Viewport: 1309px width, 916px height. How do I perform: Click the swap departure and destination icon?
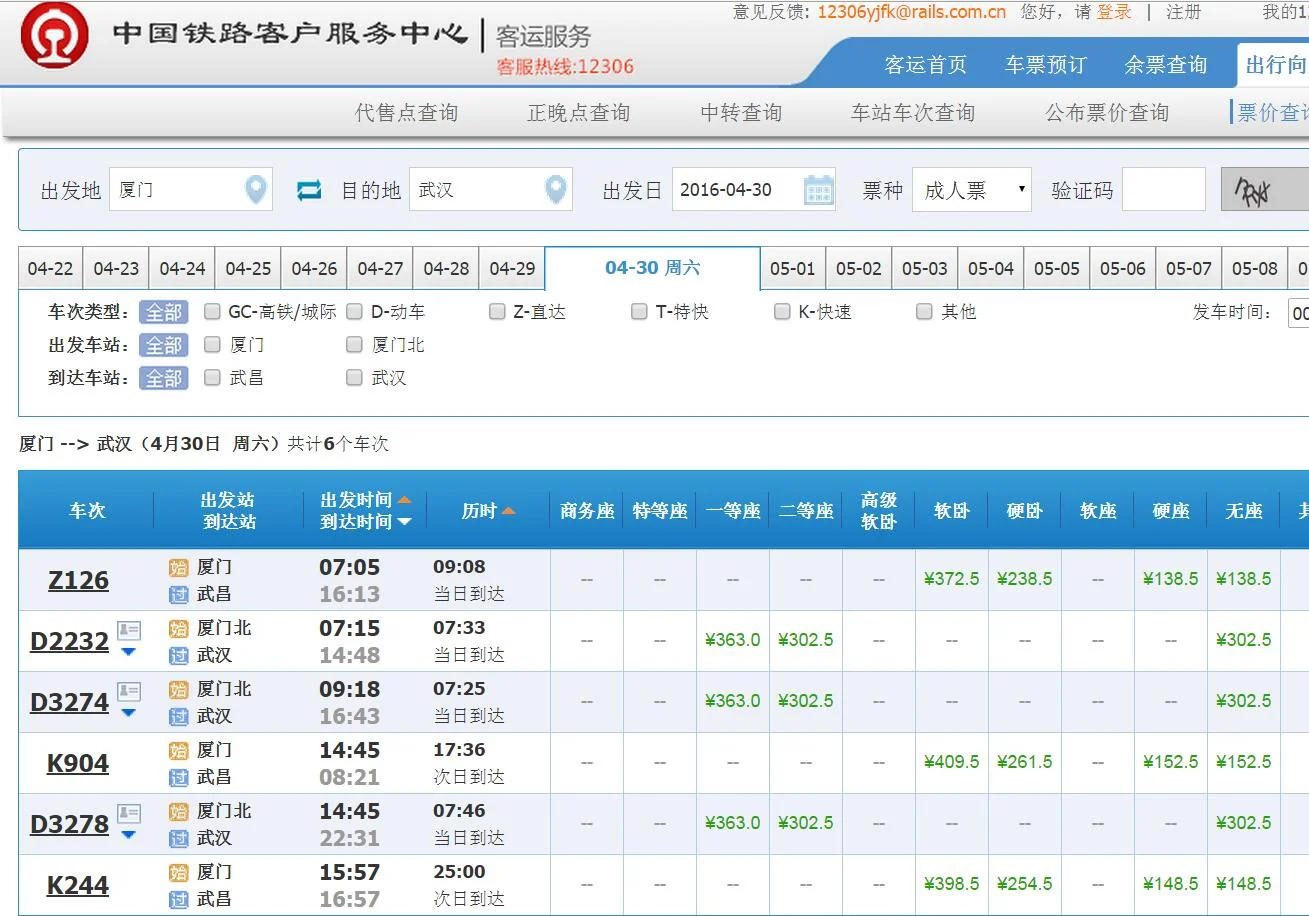click(308, 189)
